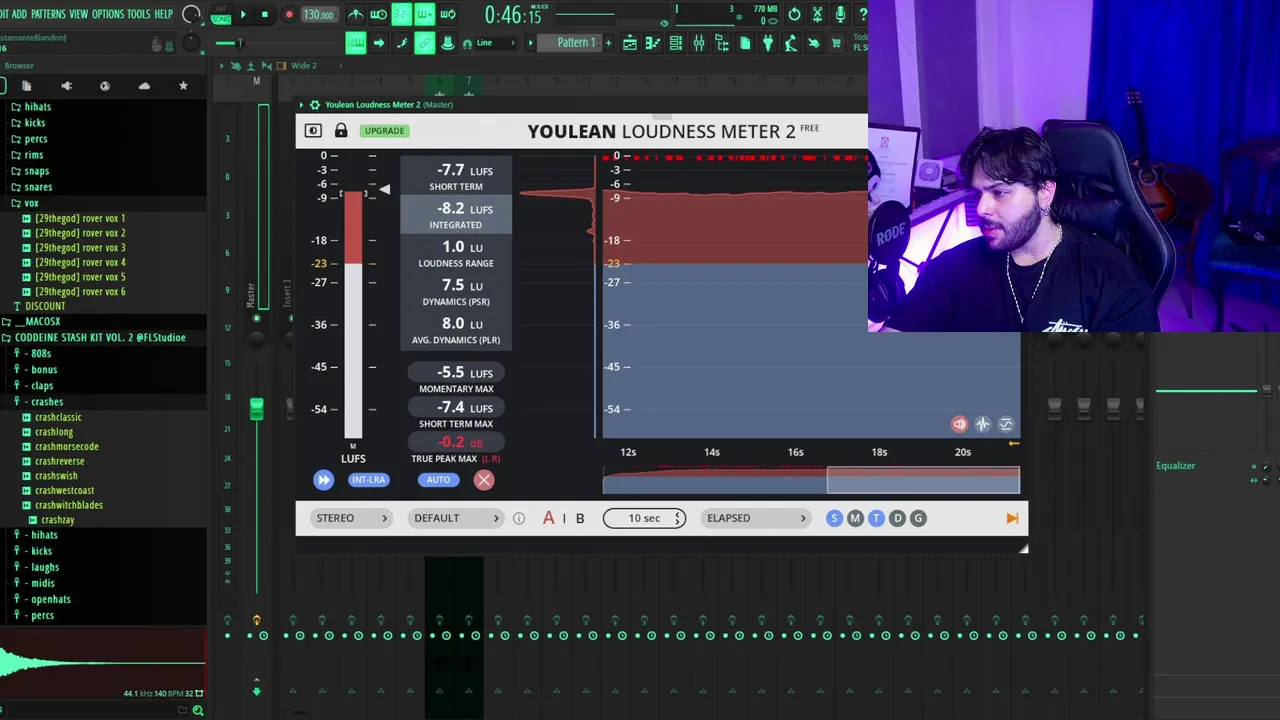Expand the 808s folder in browser
This screenshot has width=1280, height=720.
tap(40, 354)
